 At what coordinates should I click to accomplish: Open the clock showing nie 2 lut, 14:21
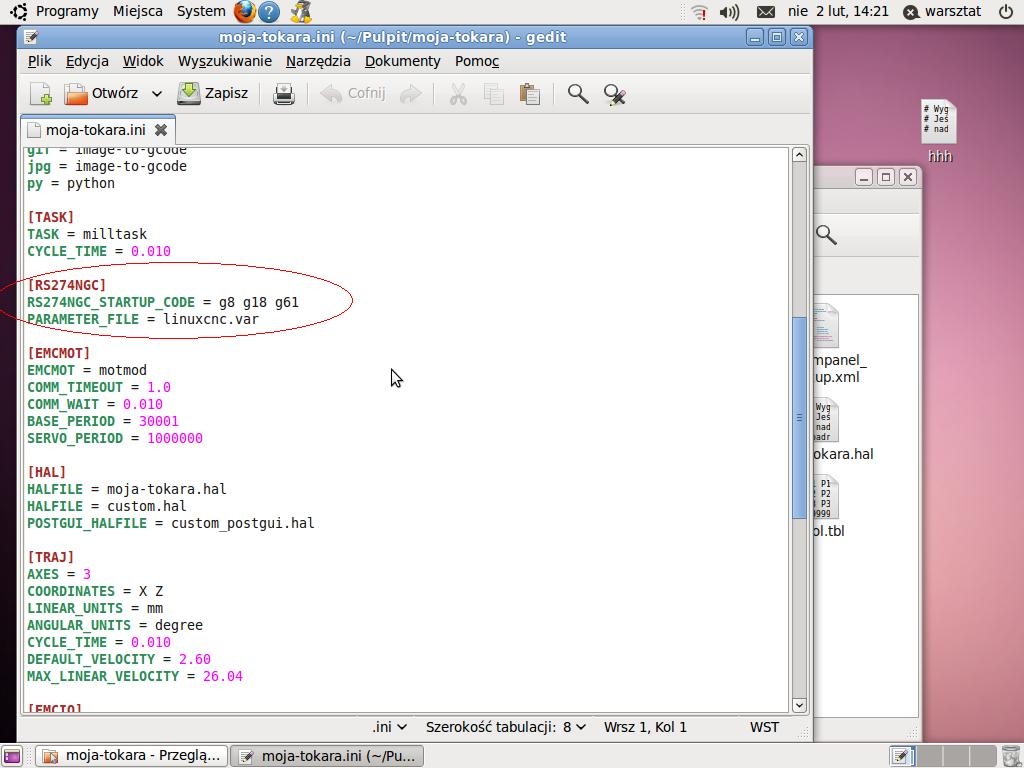tap(838, 11)
